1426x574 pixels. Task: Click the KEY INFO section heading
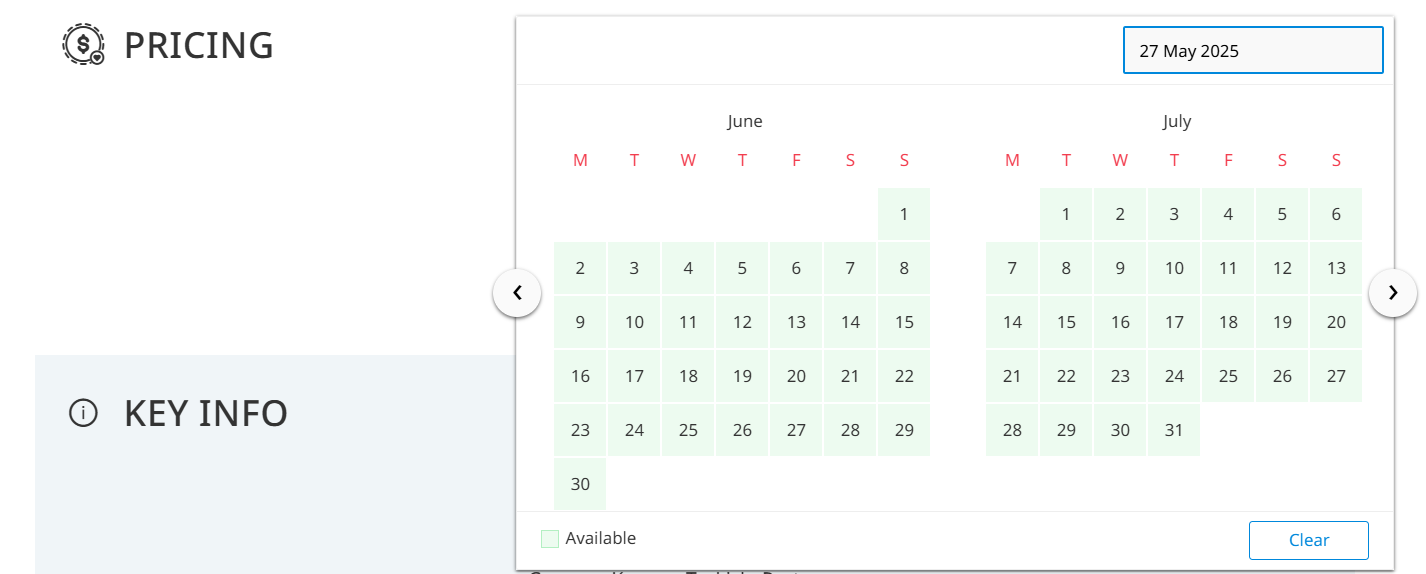[x=205, y=413]
